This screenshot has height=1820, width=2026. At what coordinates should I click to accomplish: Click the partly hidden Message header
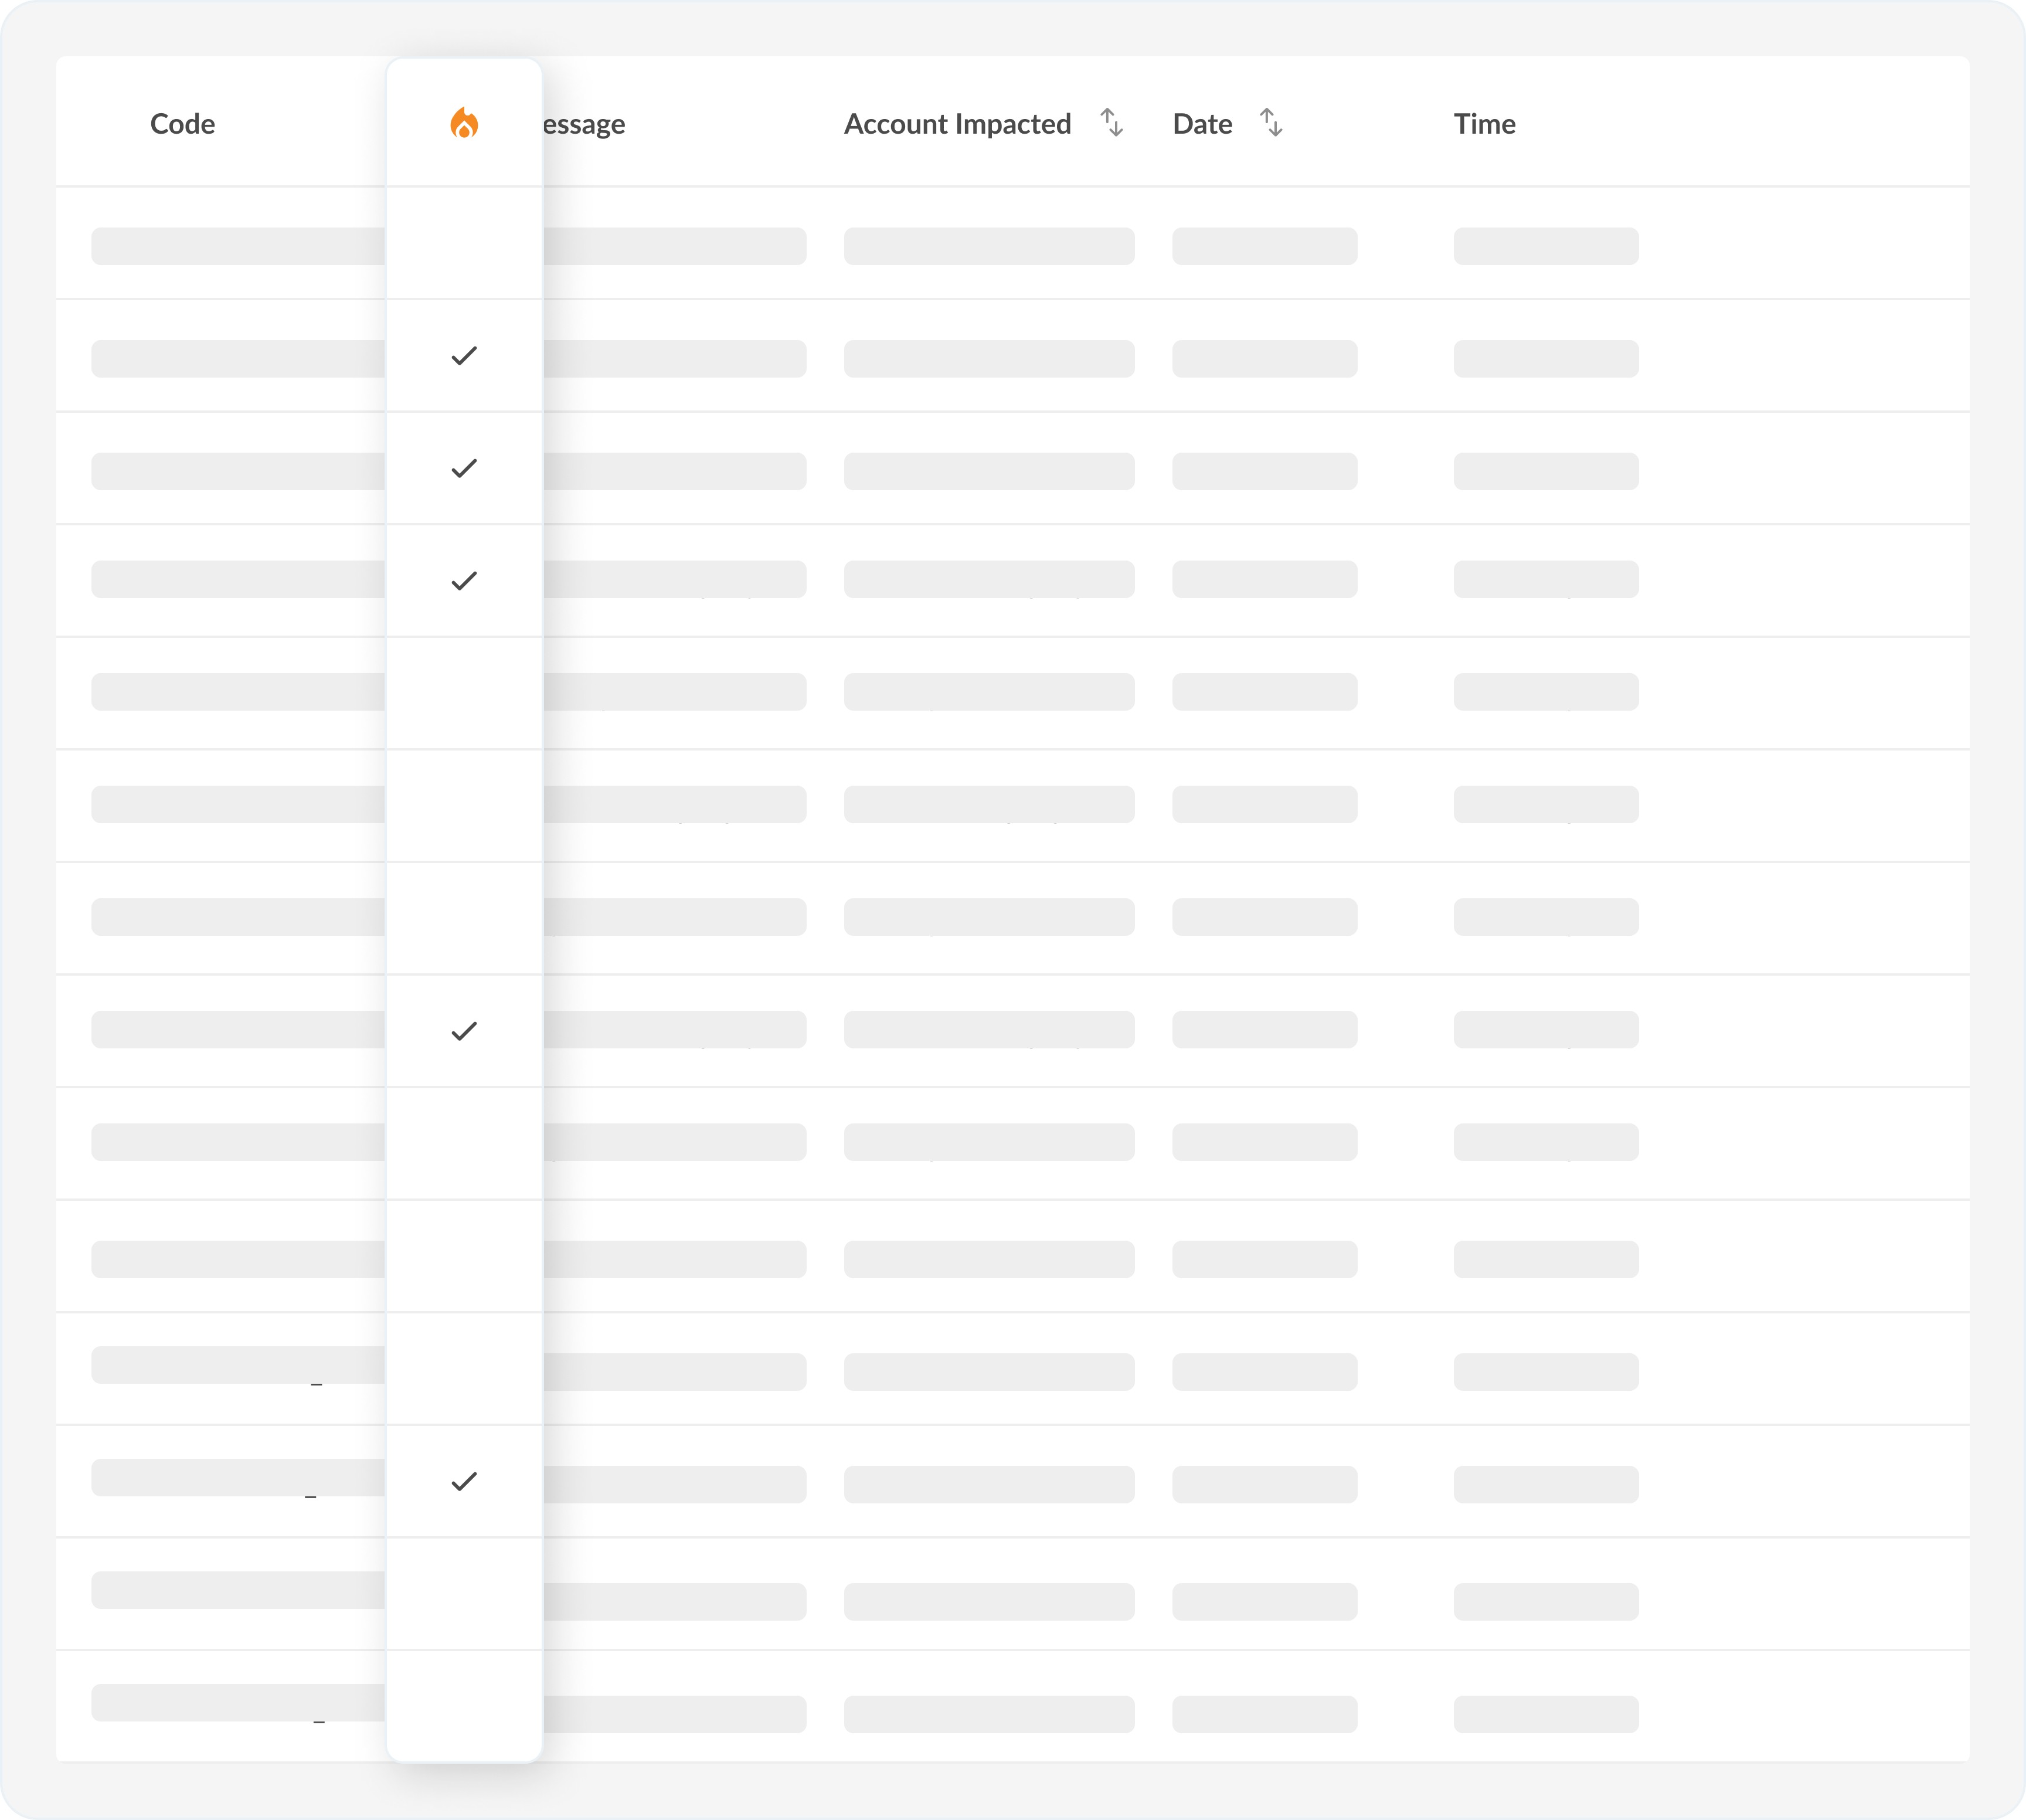click(584, 125)
